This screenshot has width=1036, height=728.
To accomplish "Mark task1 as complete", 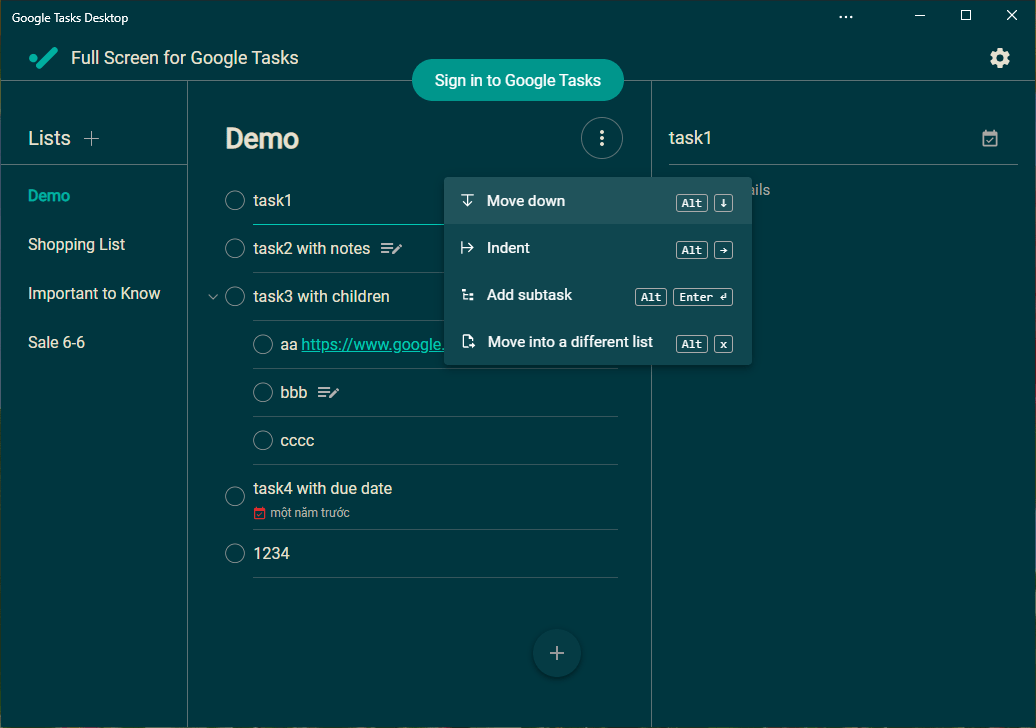I will [235, 200].
